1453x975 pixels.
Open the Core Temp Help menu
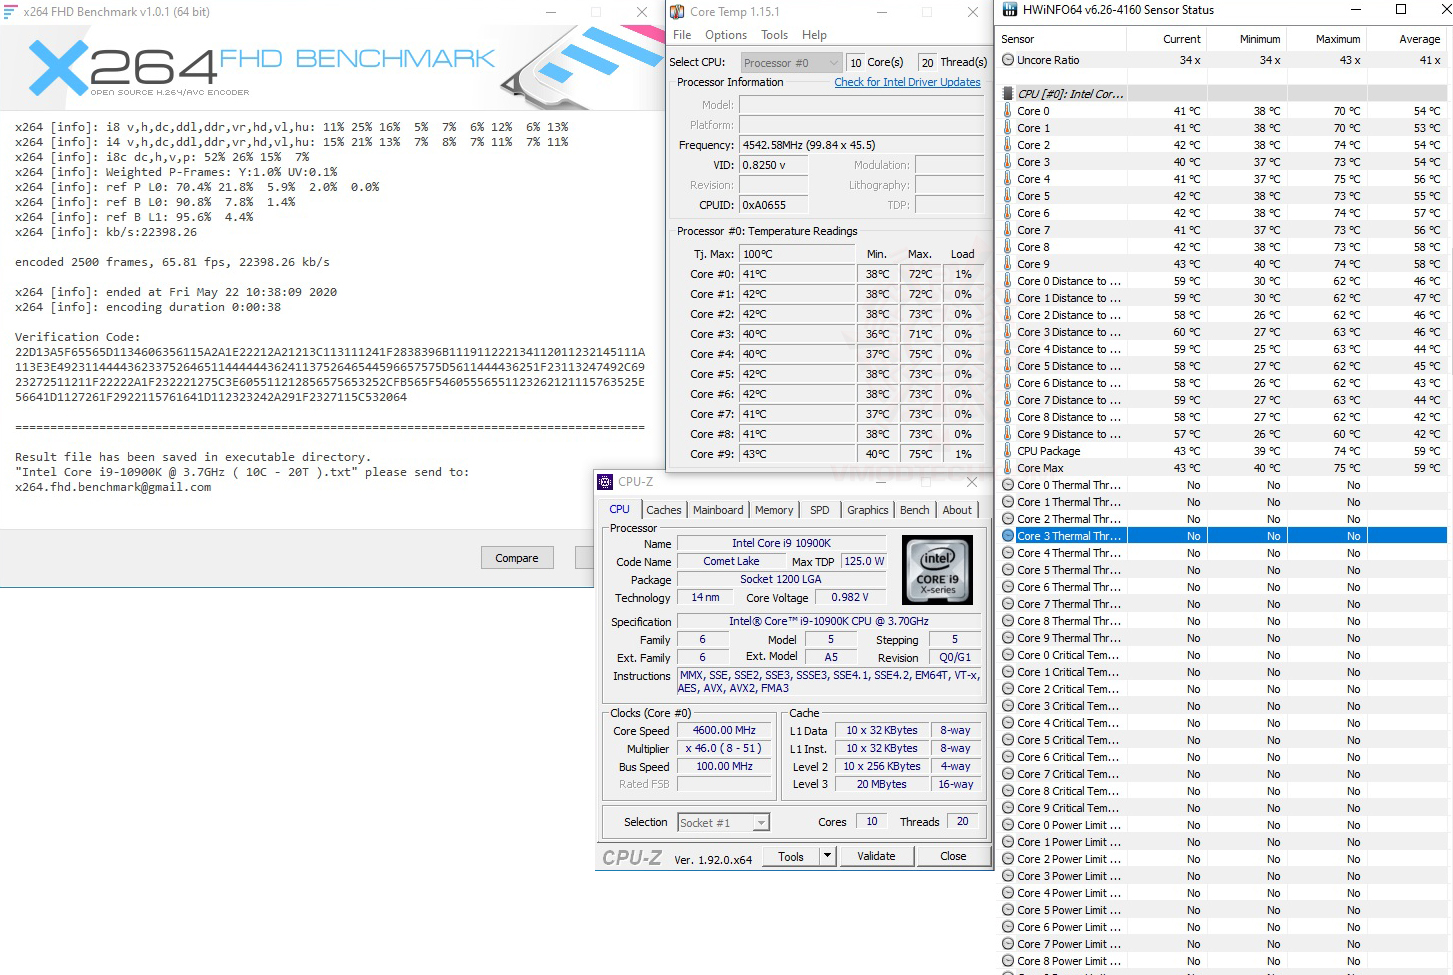click(814, 35)
